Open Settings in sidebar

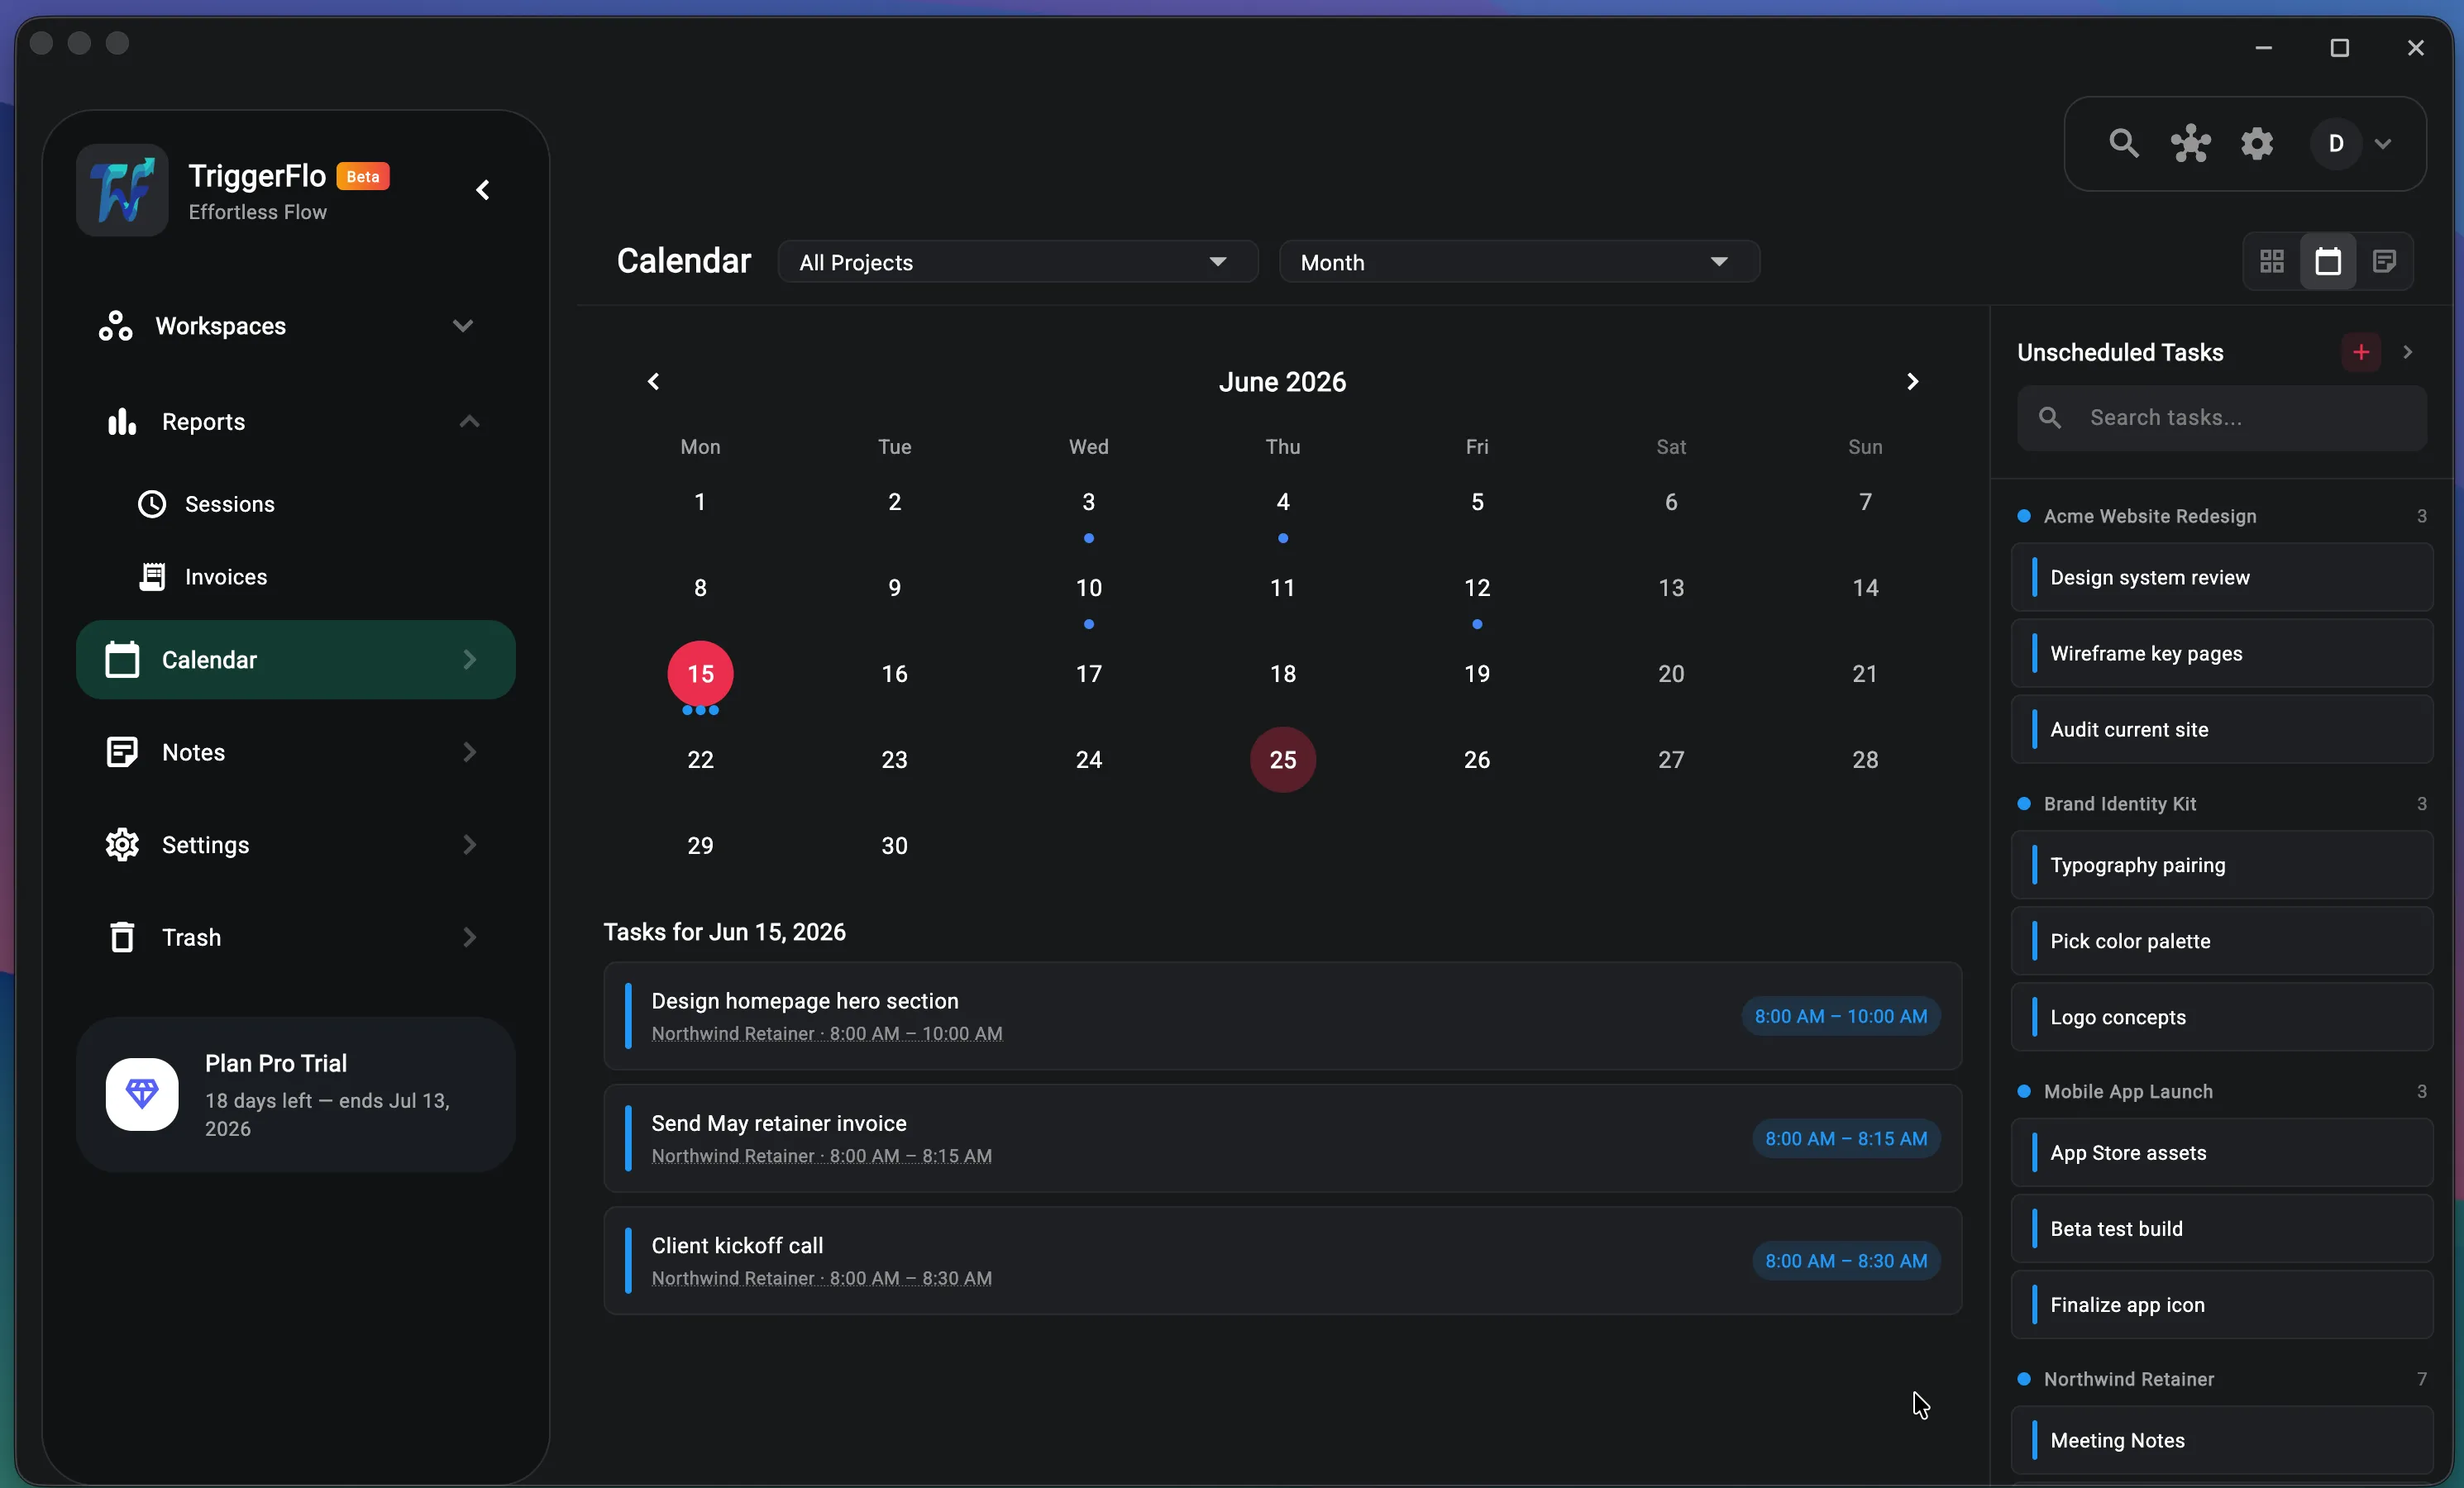click(x=296, y=845)
